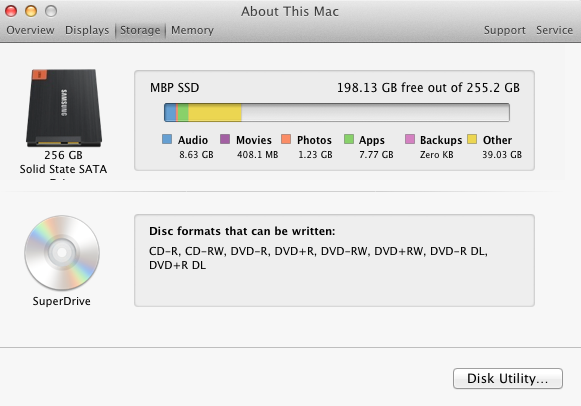581x406 pixels.
Task: Click the MBP SSD volume name
Action: (x=175, y=88)
